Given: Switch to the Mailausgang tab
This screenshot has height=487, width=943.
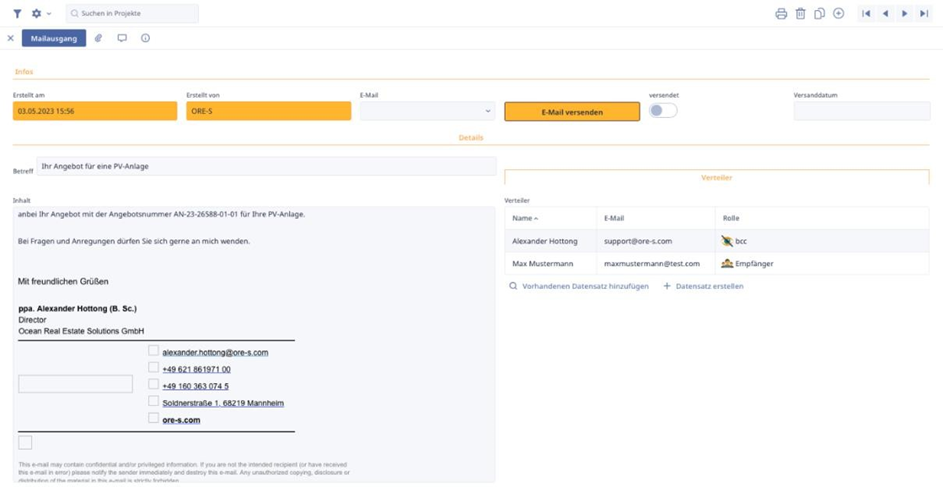Looking at the screenshot, I should [x=54, y=38].
